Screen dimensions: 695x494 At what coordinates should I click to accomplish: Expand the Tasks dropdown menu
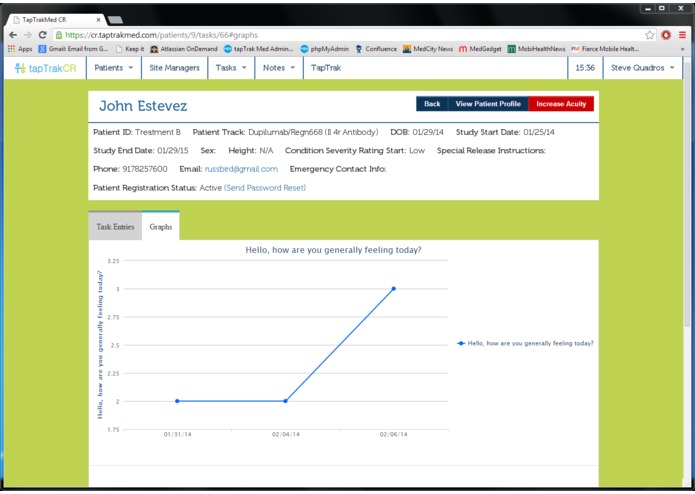point(231,68)
